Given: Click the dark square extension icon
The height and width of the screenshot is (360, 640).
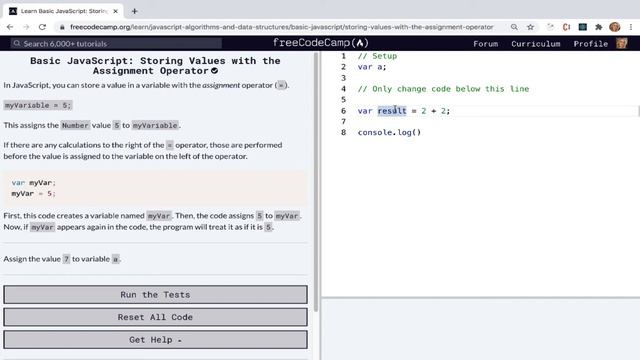Looking at the screenshot, I should coord(582,27).
